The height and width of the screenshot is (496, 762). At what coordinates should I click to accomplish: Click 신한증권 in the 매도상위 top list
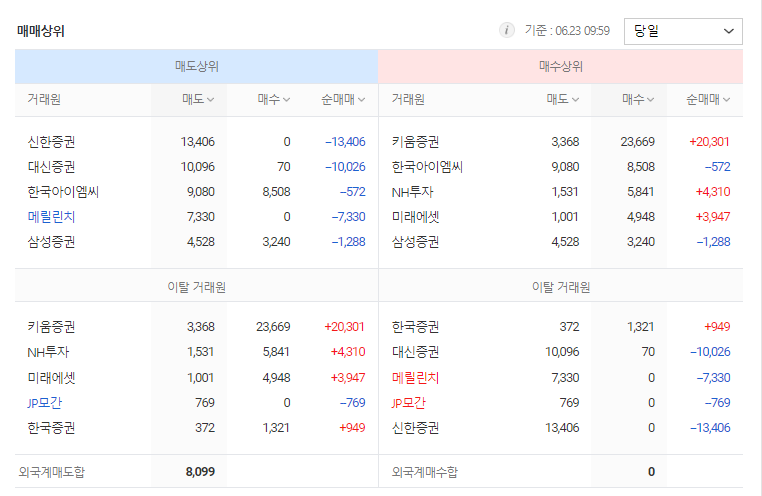[51, 142]
